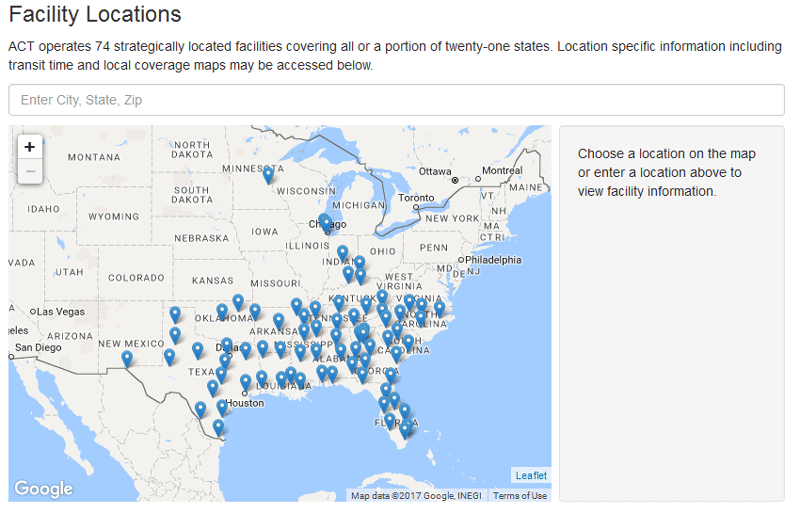
Task: Click the San Diego city label
Action: (35, 348)
